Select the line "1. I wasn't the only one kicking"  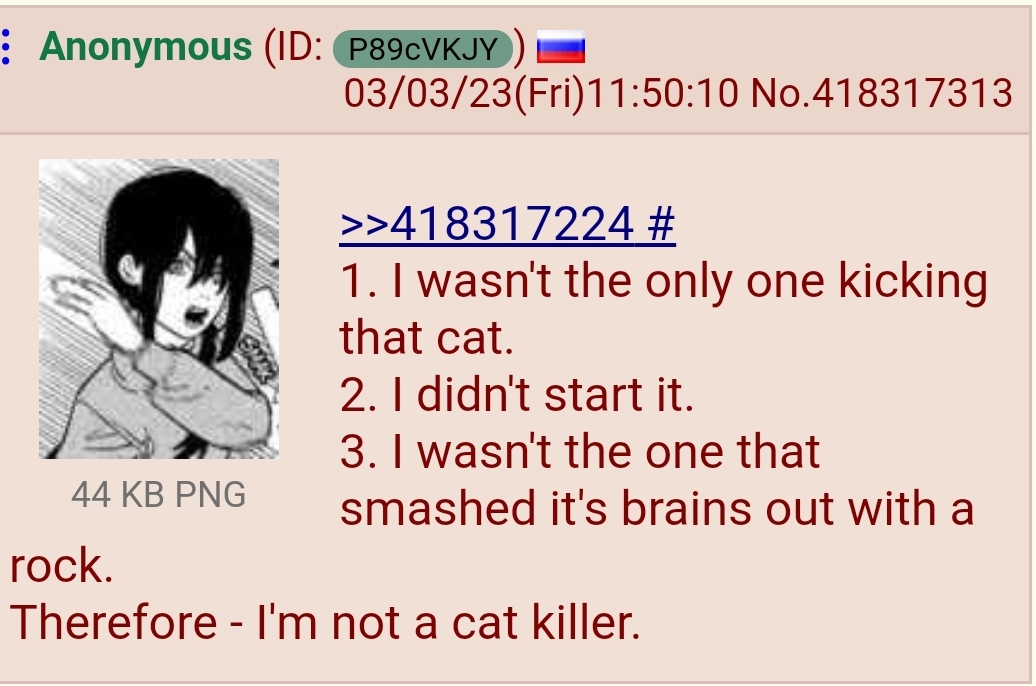[x=664, y=282]
